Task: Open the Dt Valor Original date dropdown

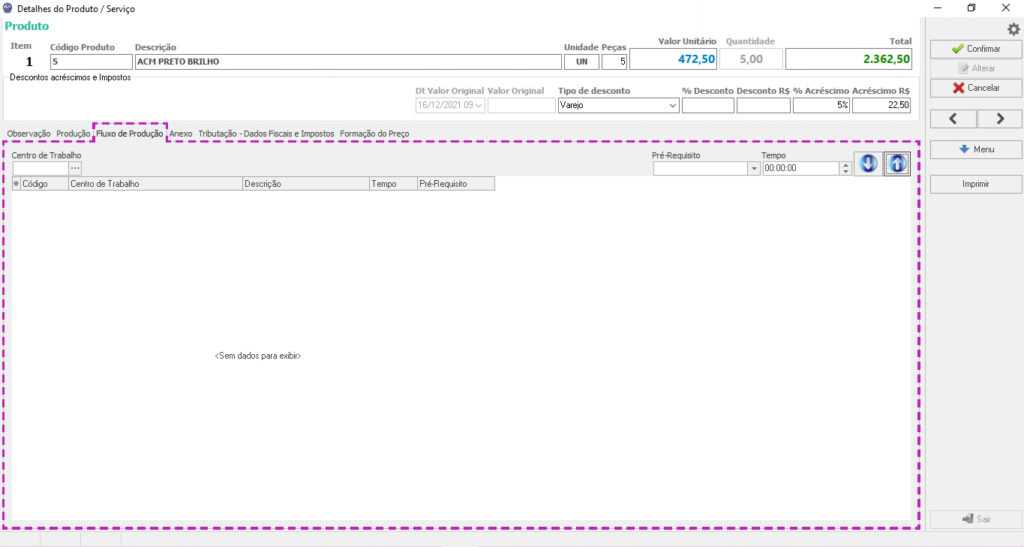Action: tap(479, 105)
